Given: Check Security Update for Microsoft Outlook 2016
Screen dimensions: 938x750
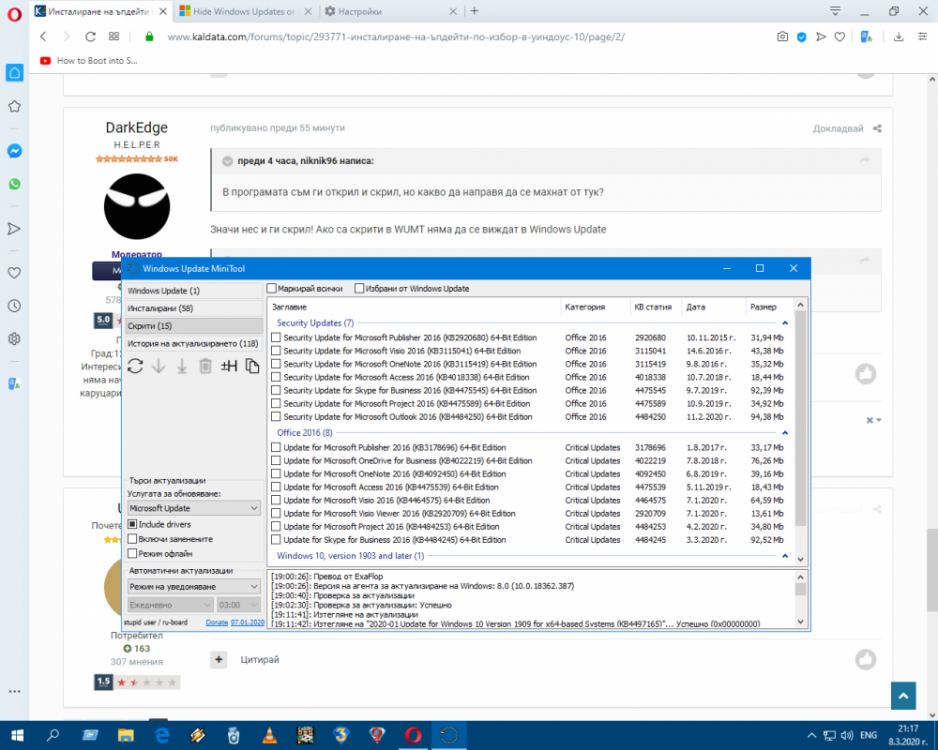Looking at the screenshot, I should pos(276,417).
